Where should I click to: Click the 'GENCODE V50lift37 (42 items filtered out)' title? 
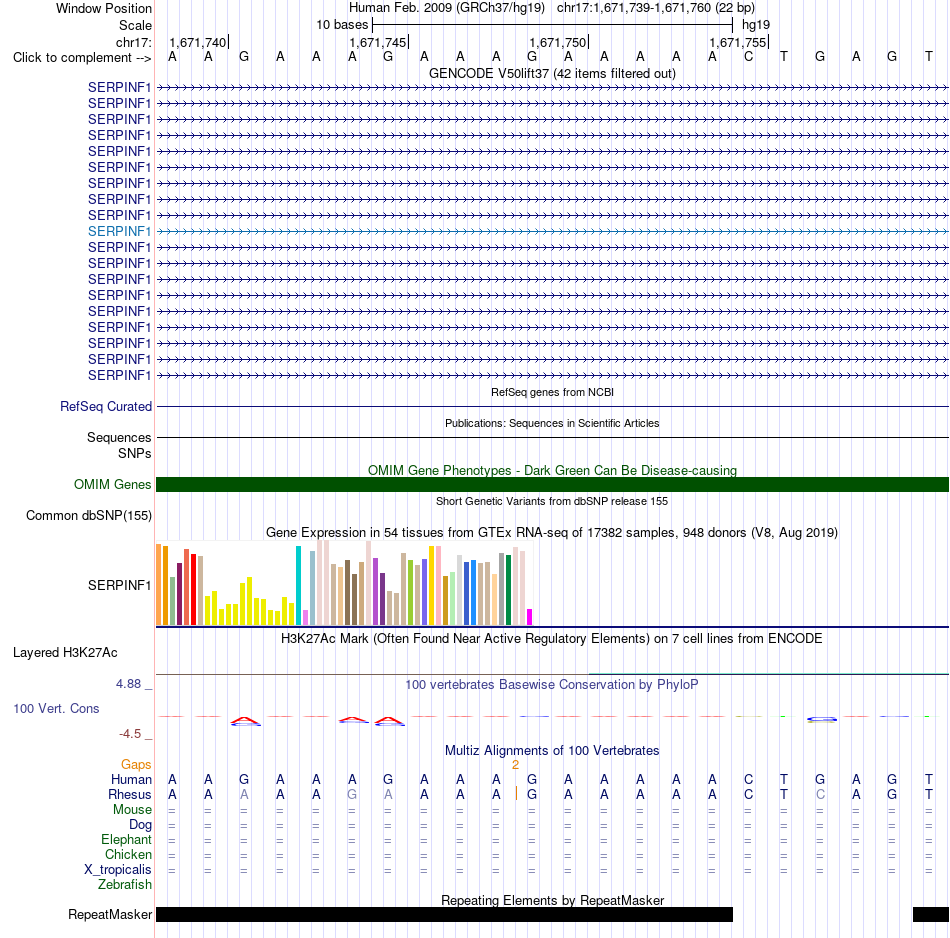[552, 73]
